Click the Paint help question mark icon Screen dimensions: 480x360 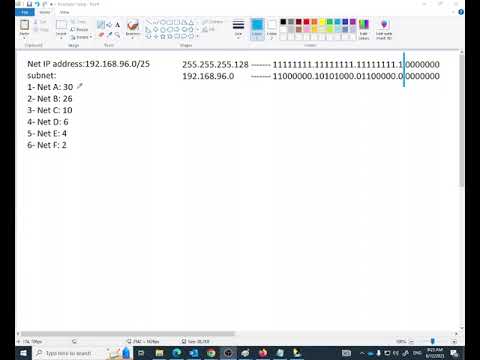(461, 12)
